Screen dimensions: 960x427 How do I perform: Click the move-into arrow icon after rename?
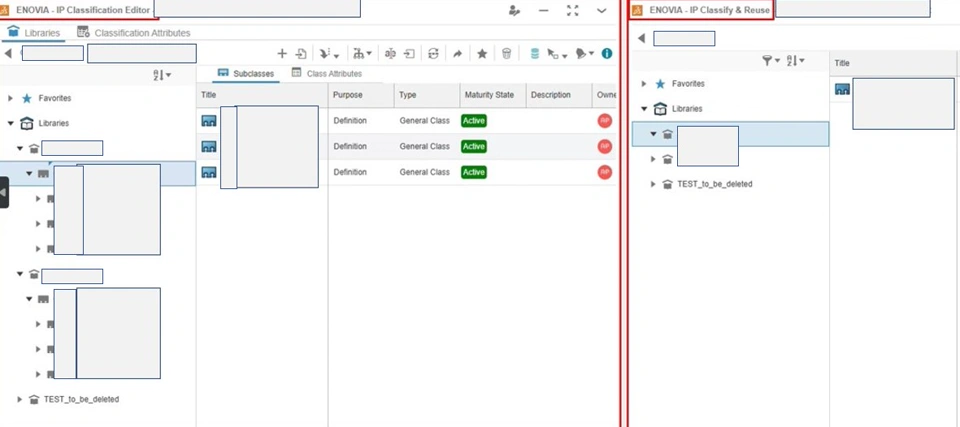tap(410, 54)
